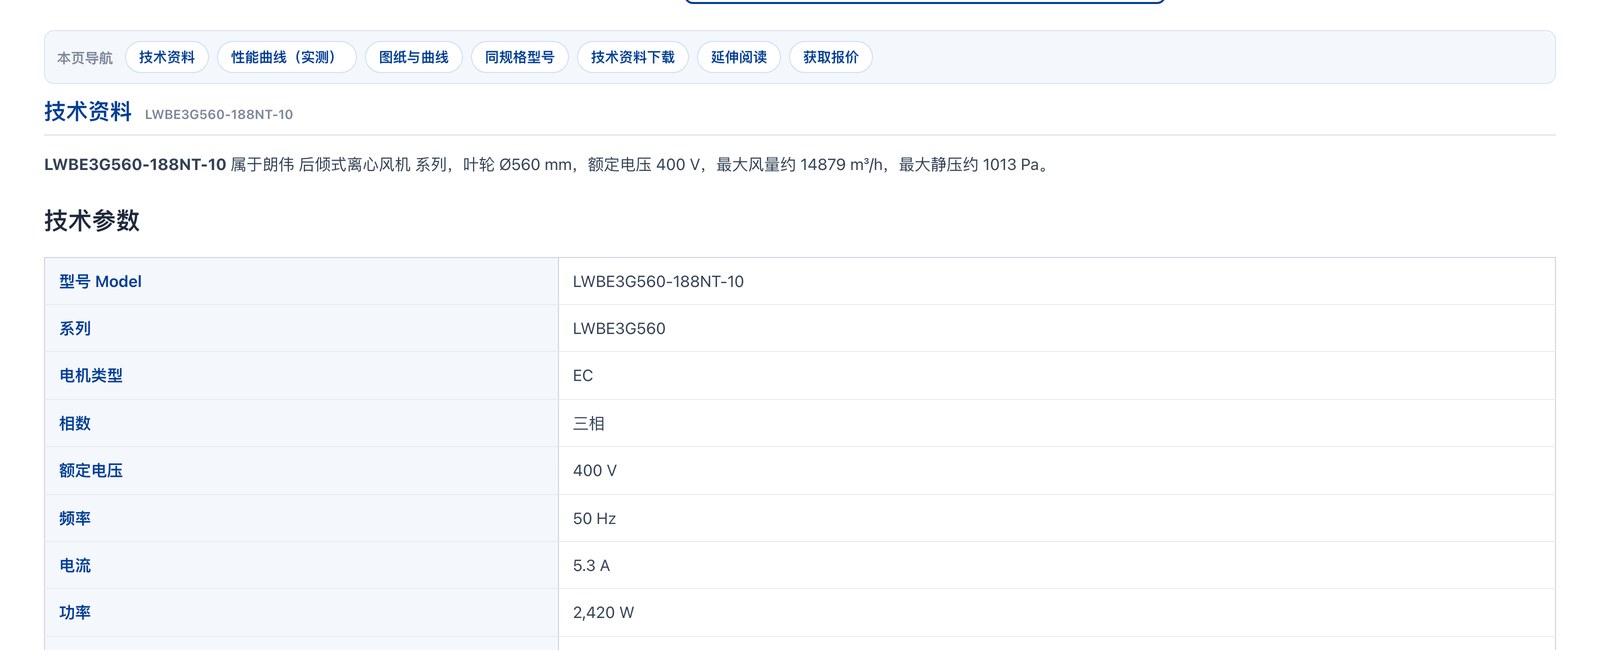Click the 相数 row label
This screenshot has width=1600, height=650.
tap(75, 423)
